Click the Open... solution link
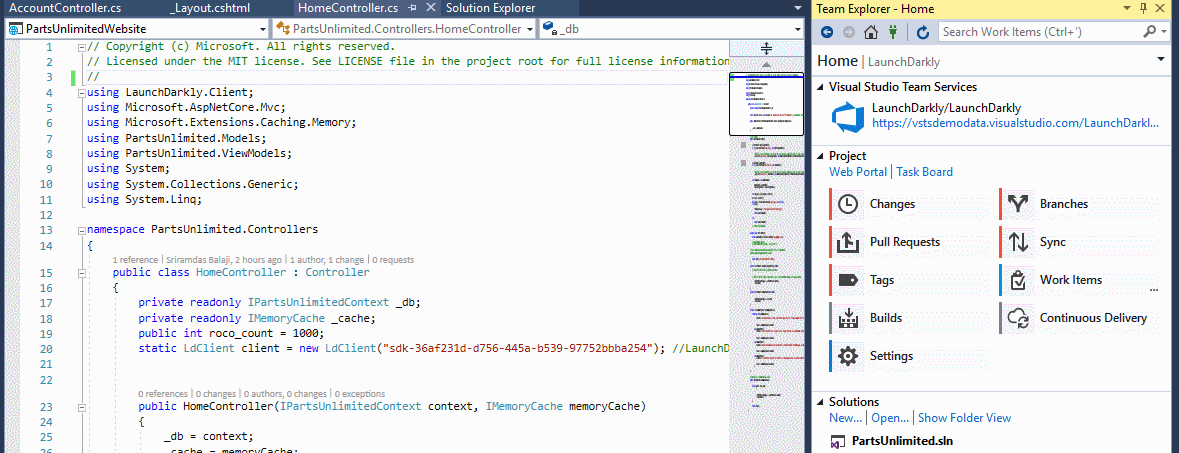This screenshot has width=1179, height=453. click(890, 418)
